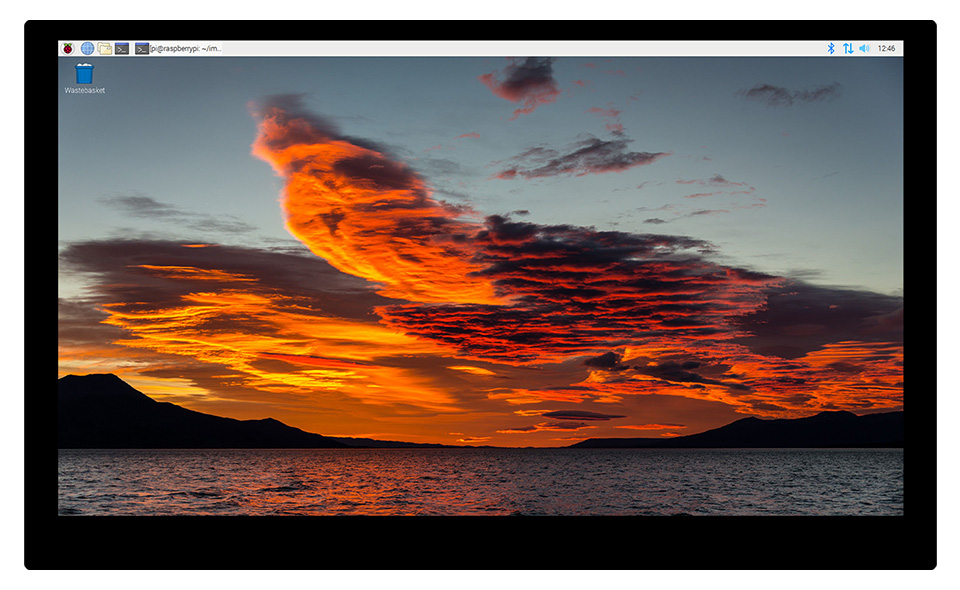
Task: Click the terminal icon inside the running task button
Action: (x=142, y=48)
